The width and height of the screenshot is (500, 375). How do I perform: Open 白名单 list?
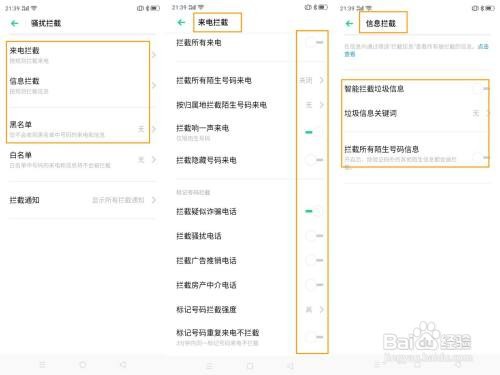tap(83, 160)
